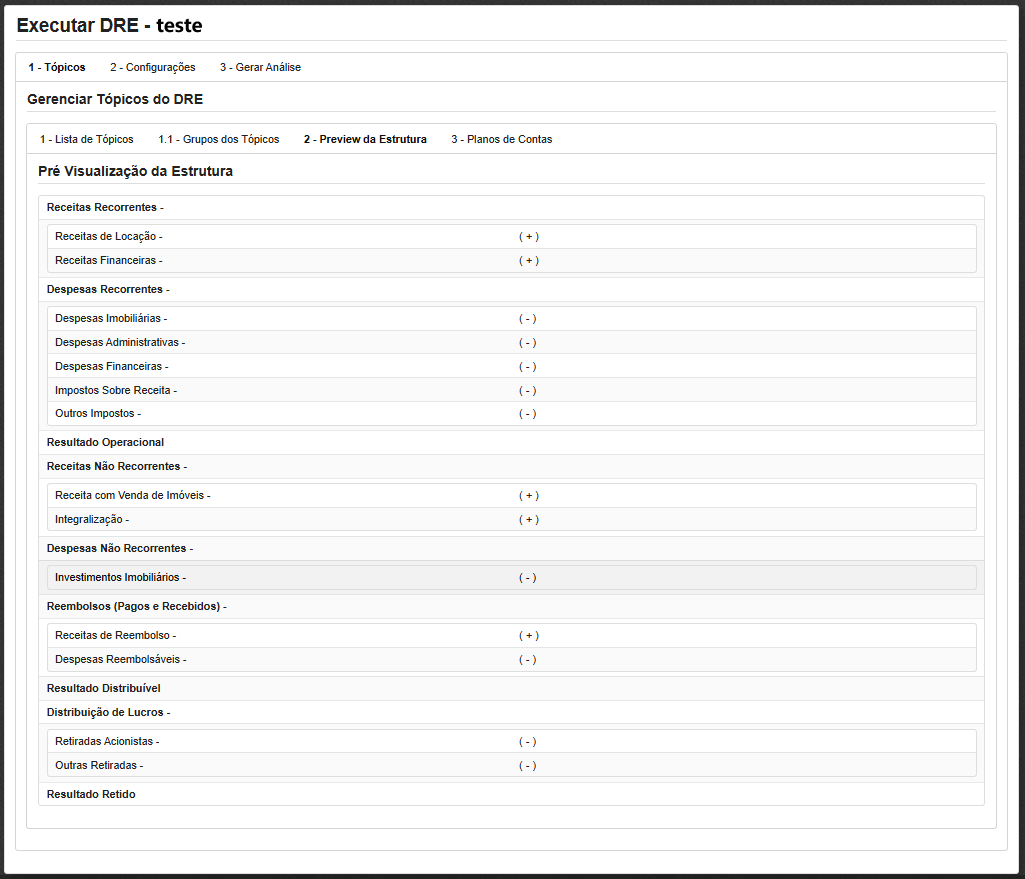Image resolution: width=1025 pixels, height=879 pixels.
Task: Collapse the Receitas Recorrentes group header
Action: click(104, 207)
